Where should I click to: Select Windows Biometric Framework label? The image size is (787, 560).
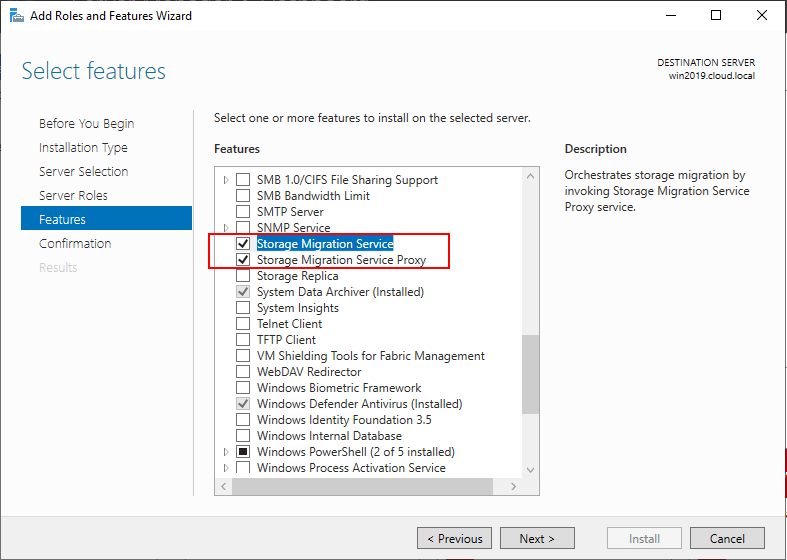[339, 388]
